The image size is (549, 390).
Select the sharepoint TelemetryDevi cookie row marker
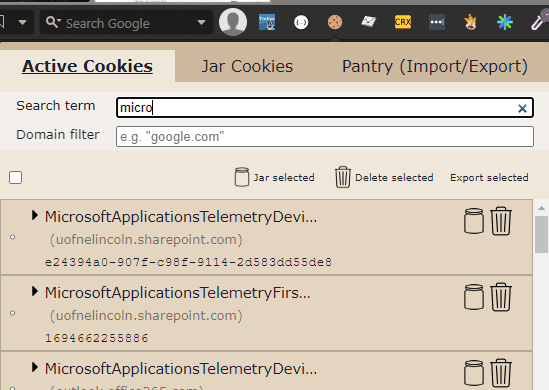(13, 237)
